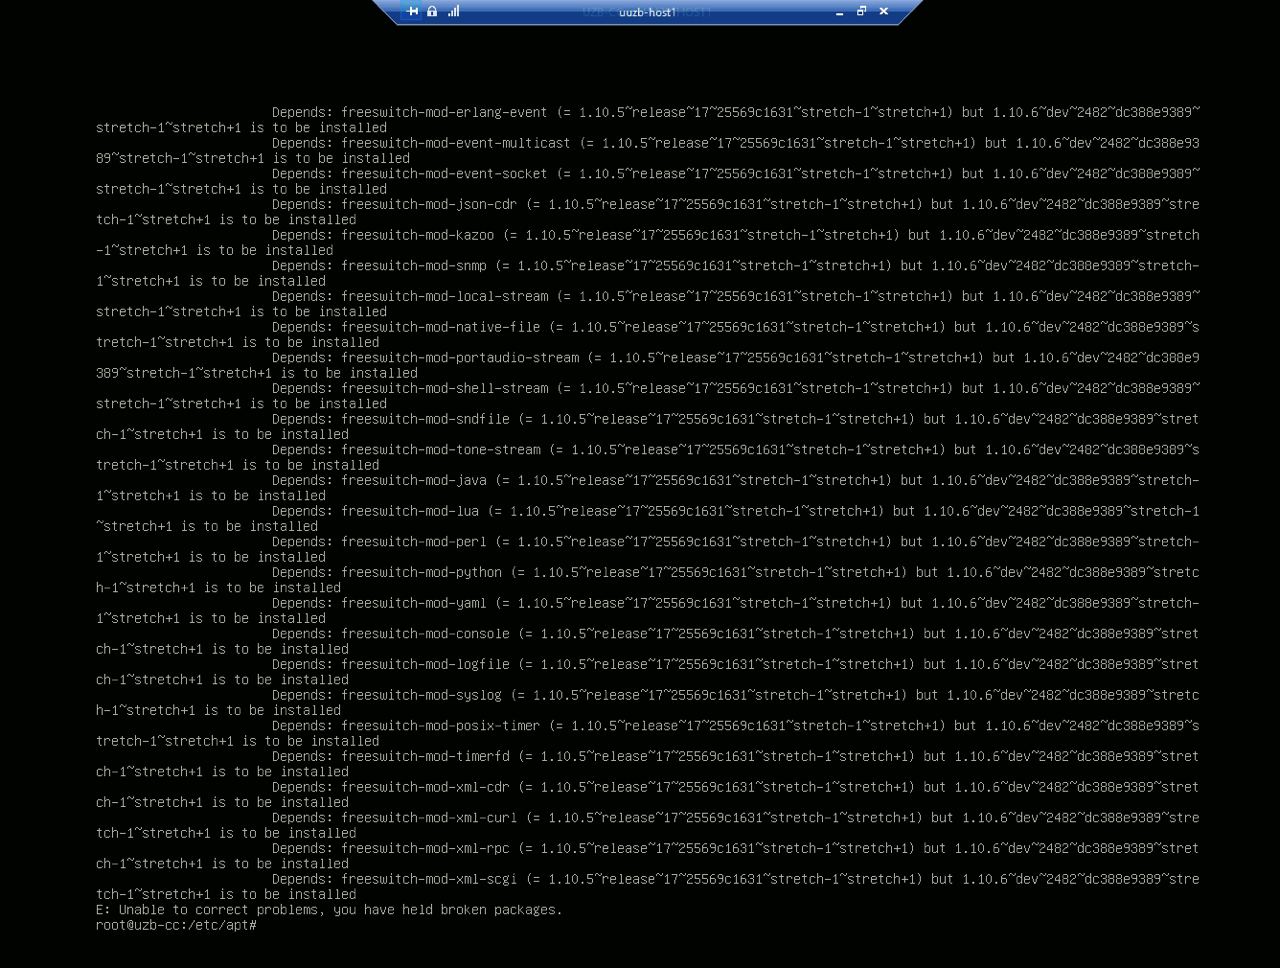Click the freeswitch-mod-java package name
The width and height of the screenshot is (1280, 968).
coord(414,480)
